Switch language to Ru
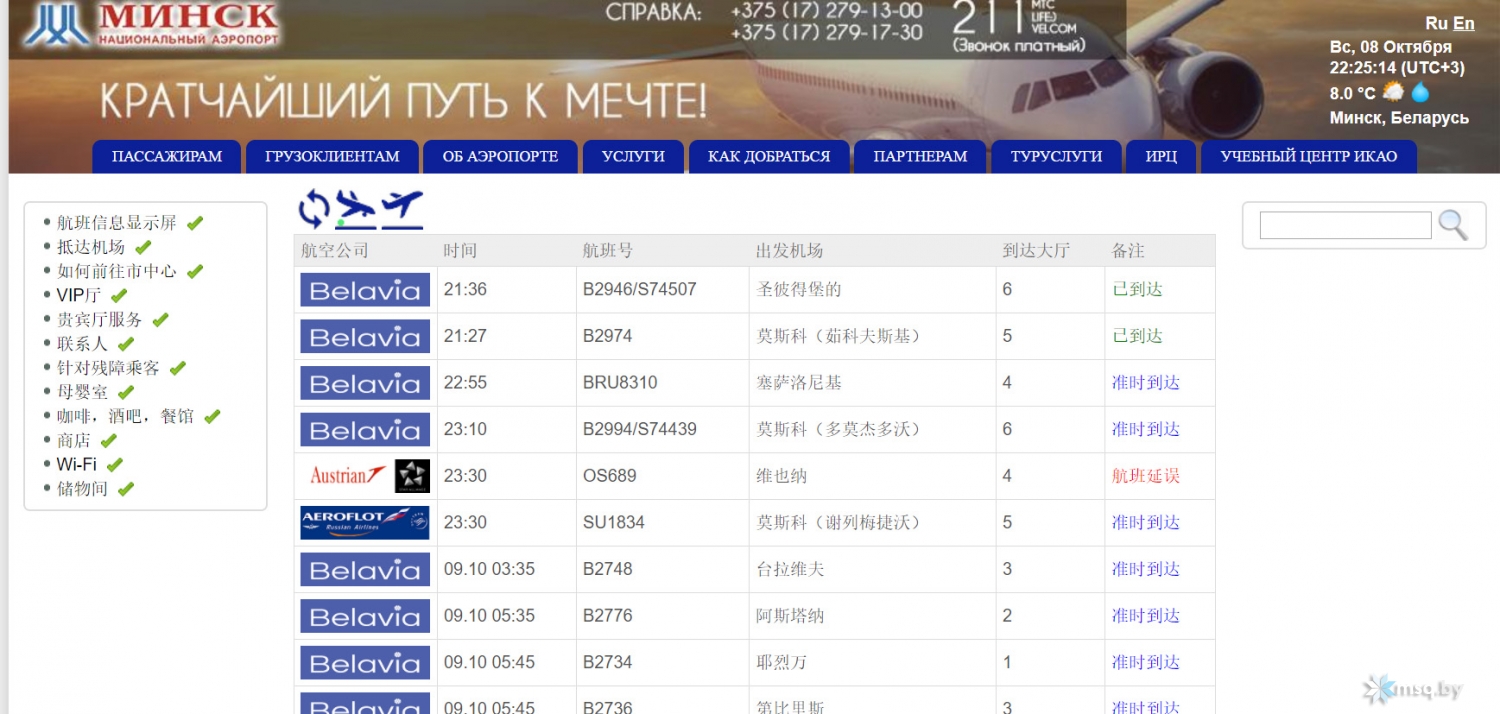The width and height of the screenshot is (1500, 714). 1436,23
